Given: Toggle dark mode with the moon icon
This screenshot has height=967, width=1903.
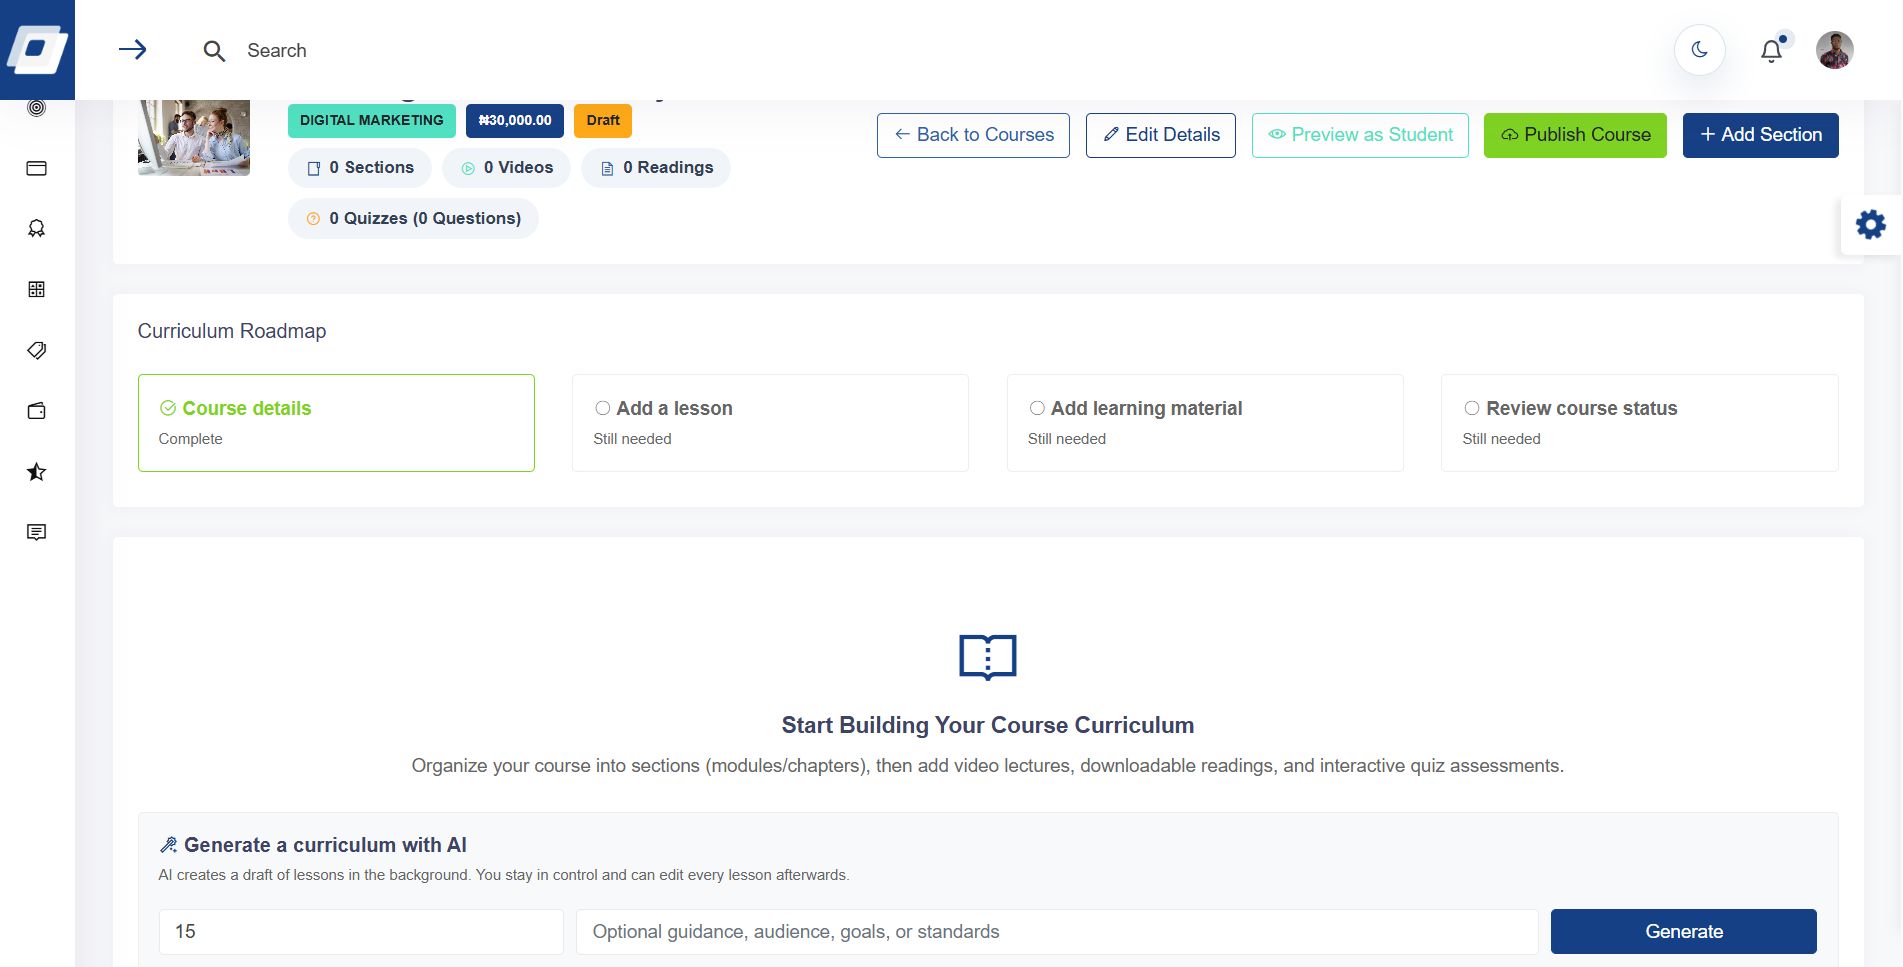Looking at the screenshot, I should [1699, 50].
